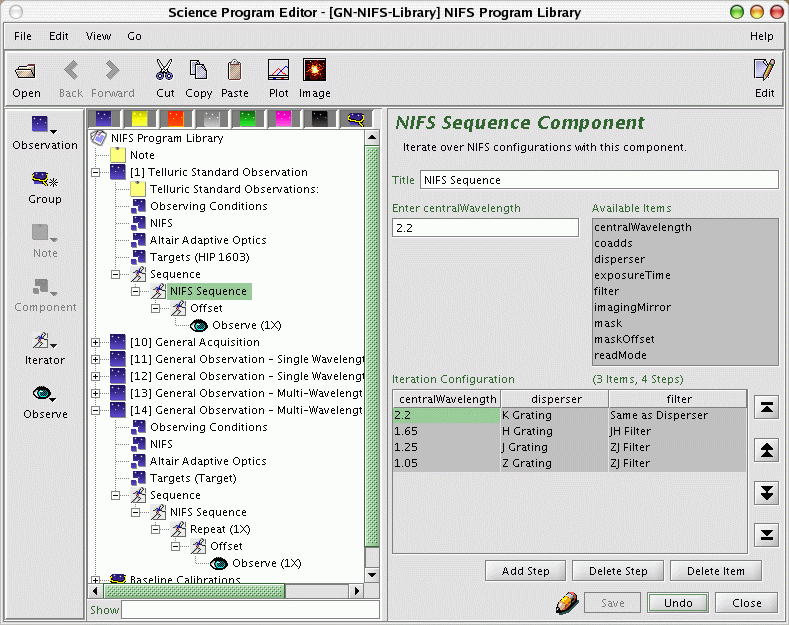Open the Help menu

pyautogui.click(x=761, y=36)
